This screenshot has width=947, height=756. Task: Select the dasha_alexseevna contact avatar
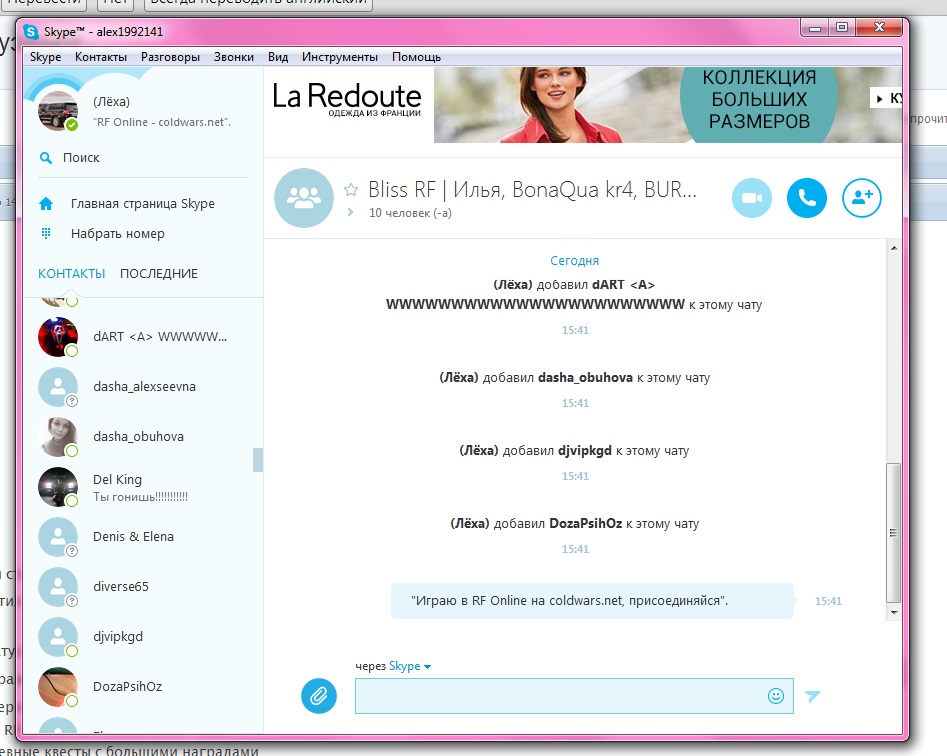point(58,387)
